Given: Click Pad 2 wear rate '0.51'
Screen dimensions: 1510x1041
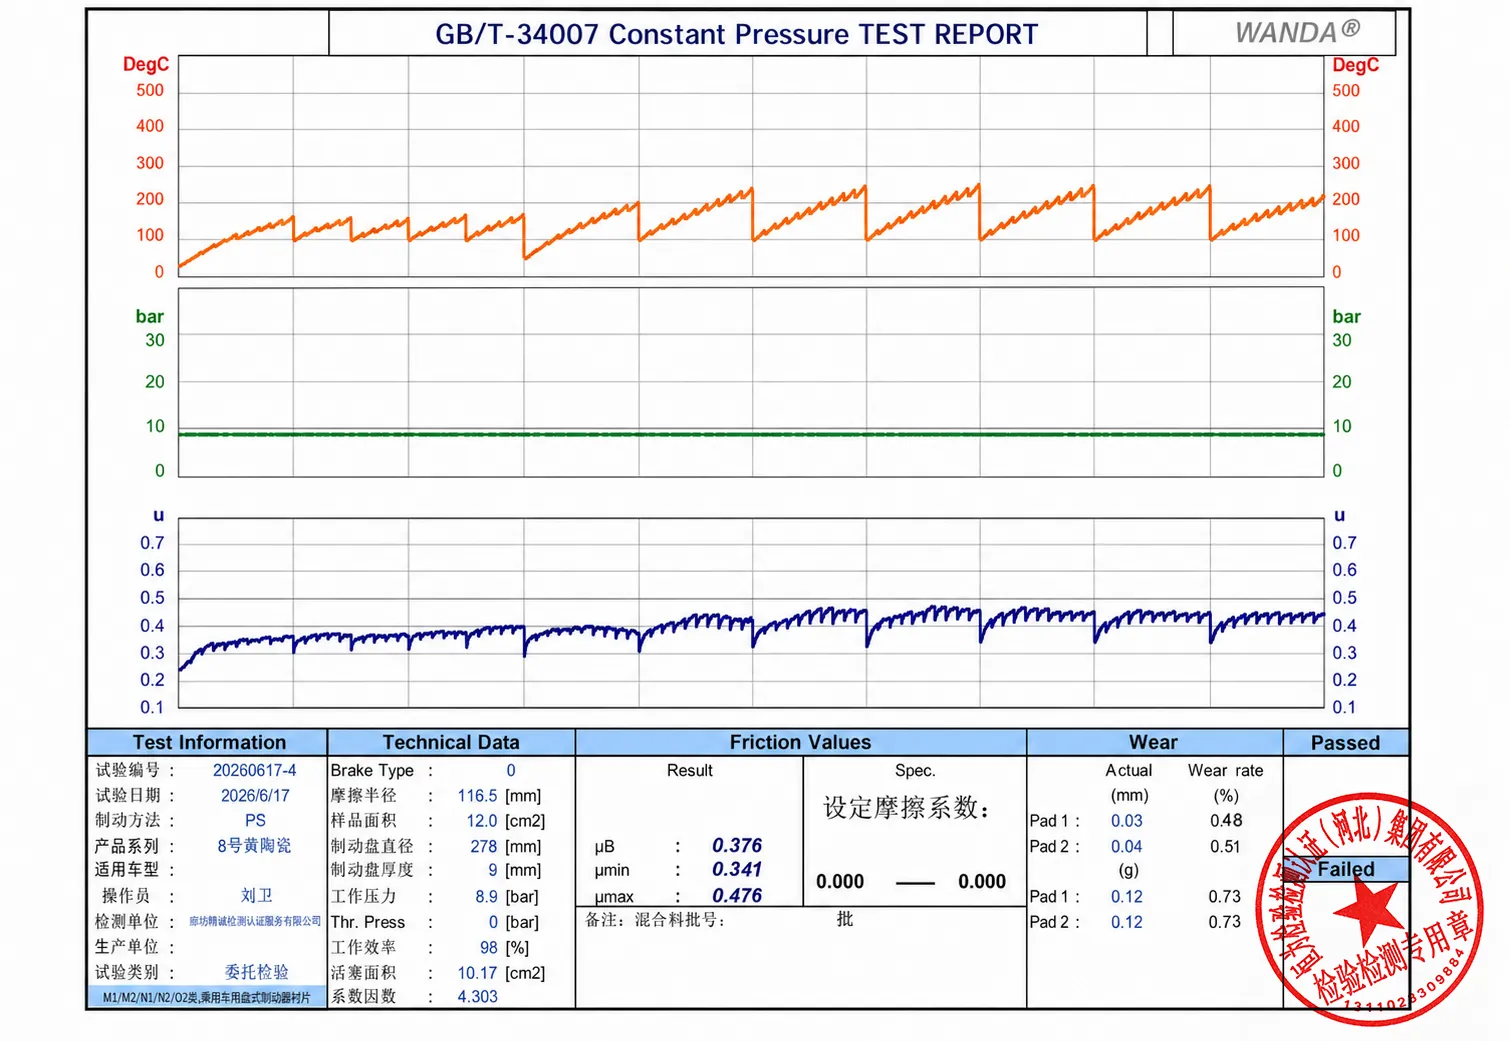Looking at the screenshot, I should 1225,846.
